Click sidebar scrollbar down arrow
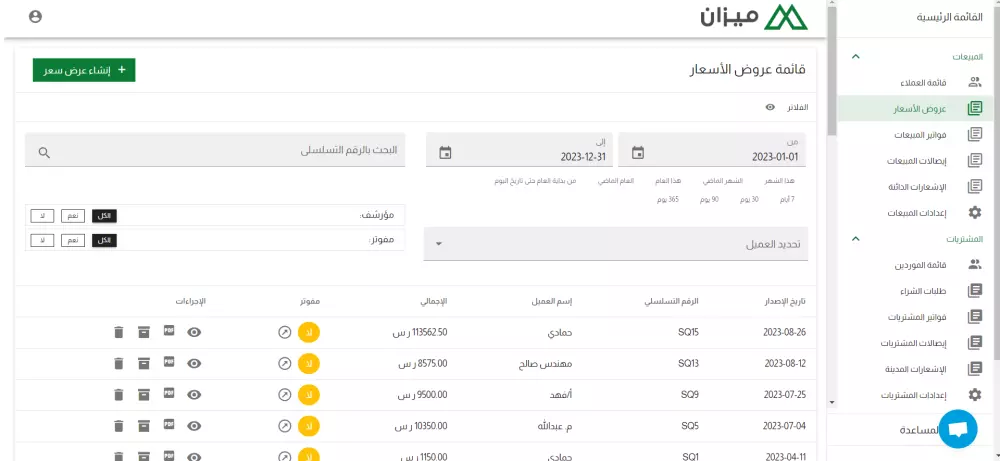 [832, 402]
